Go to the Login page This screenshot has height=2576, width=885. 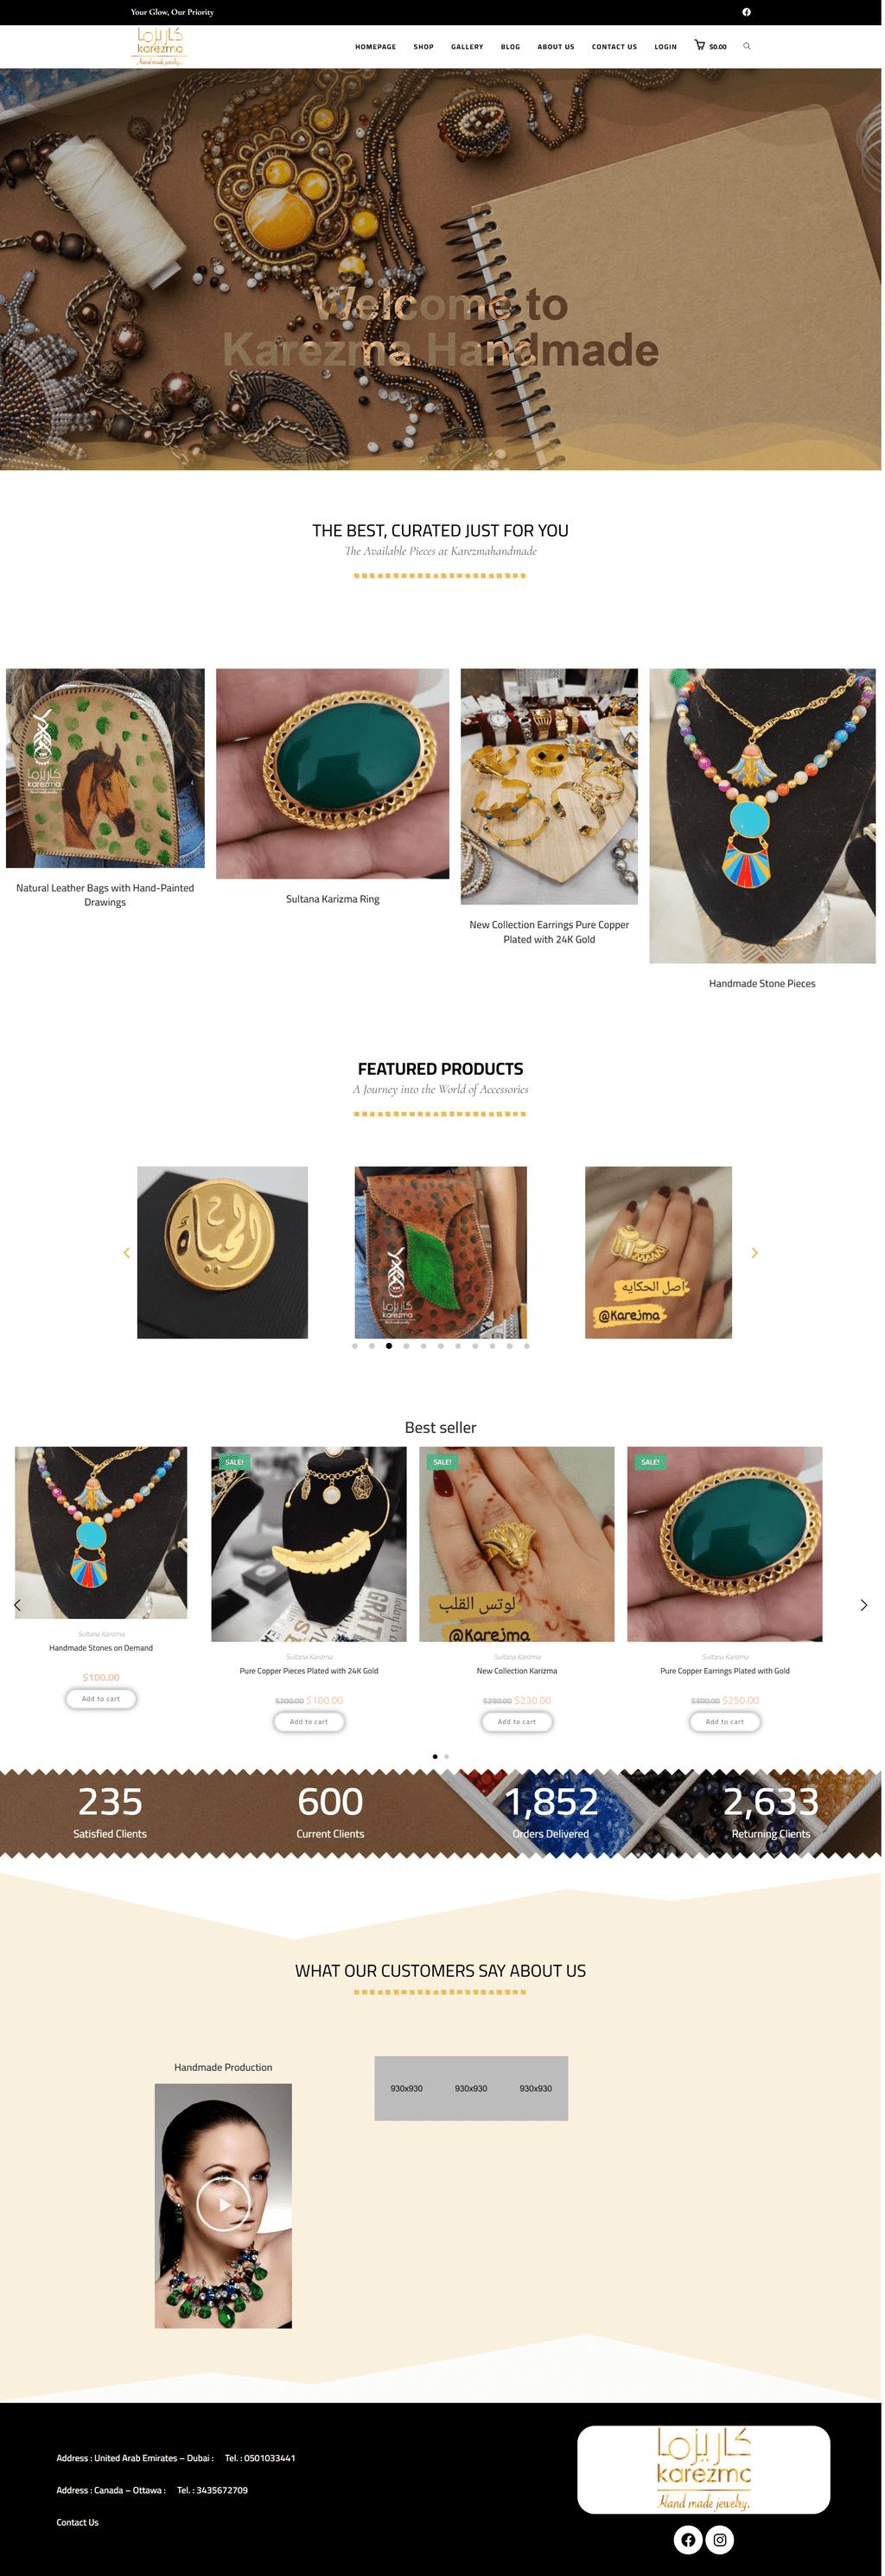(666, 47)
